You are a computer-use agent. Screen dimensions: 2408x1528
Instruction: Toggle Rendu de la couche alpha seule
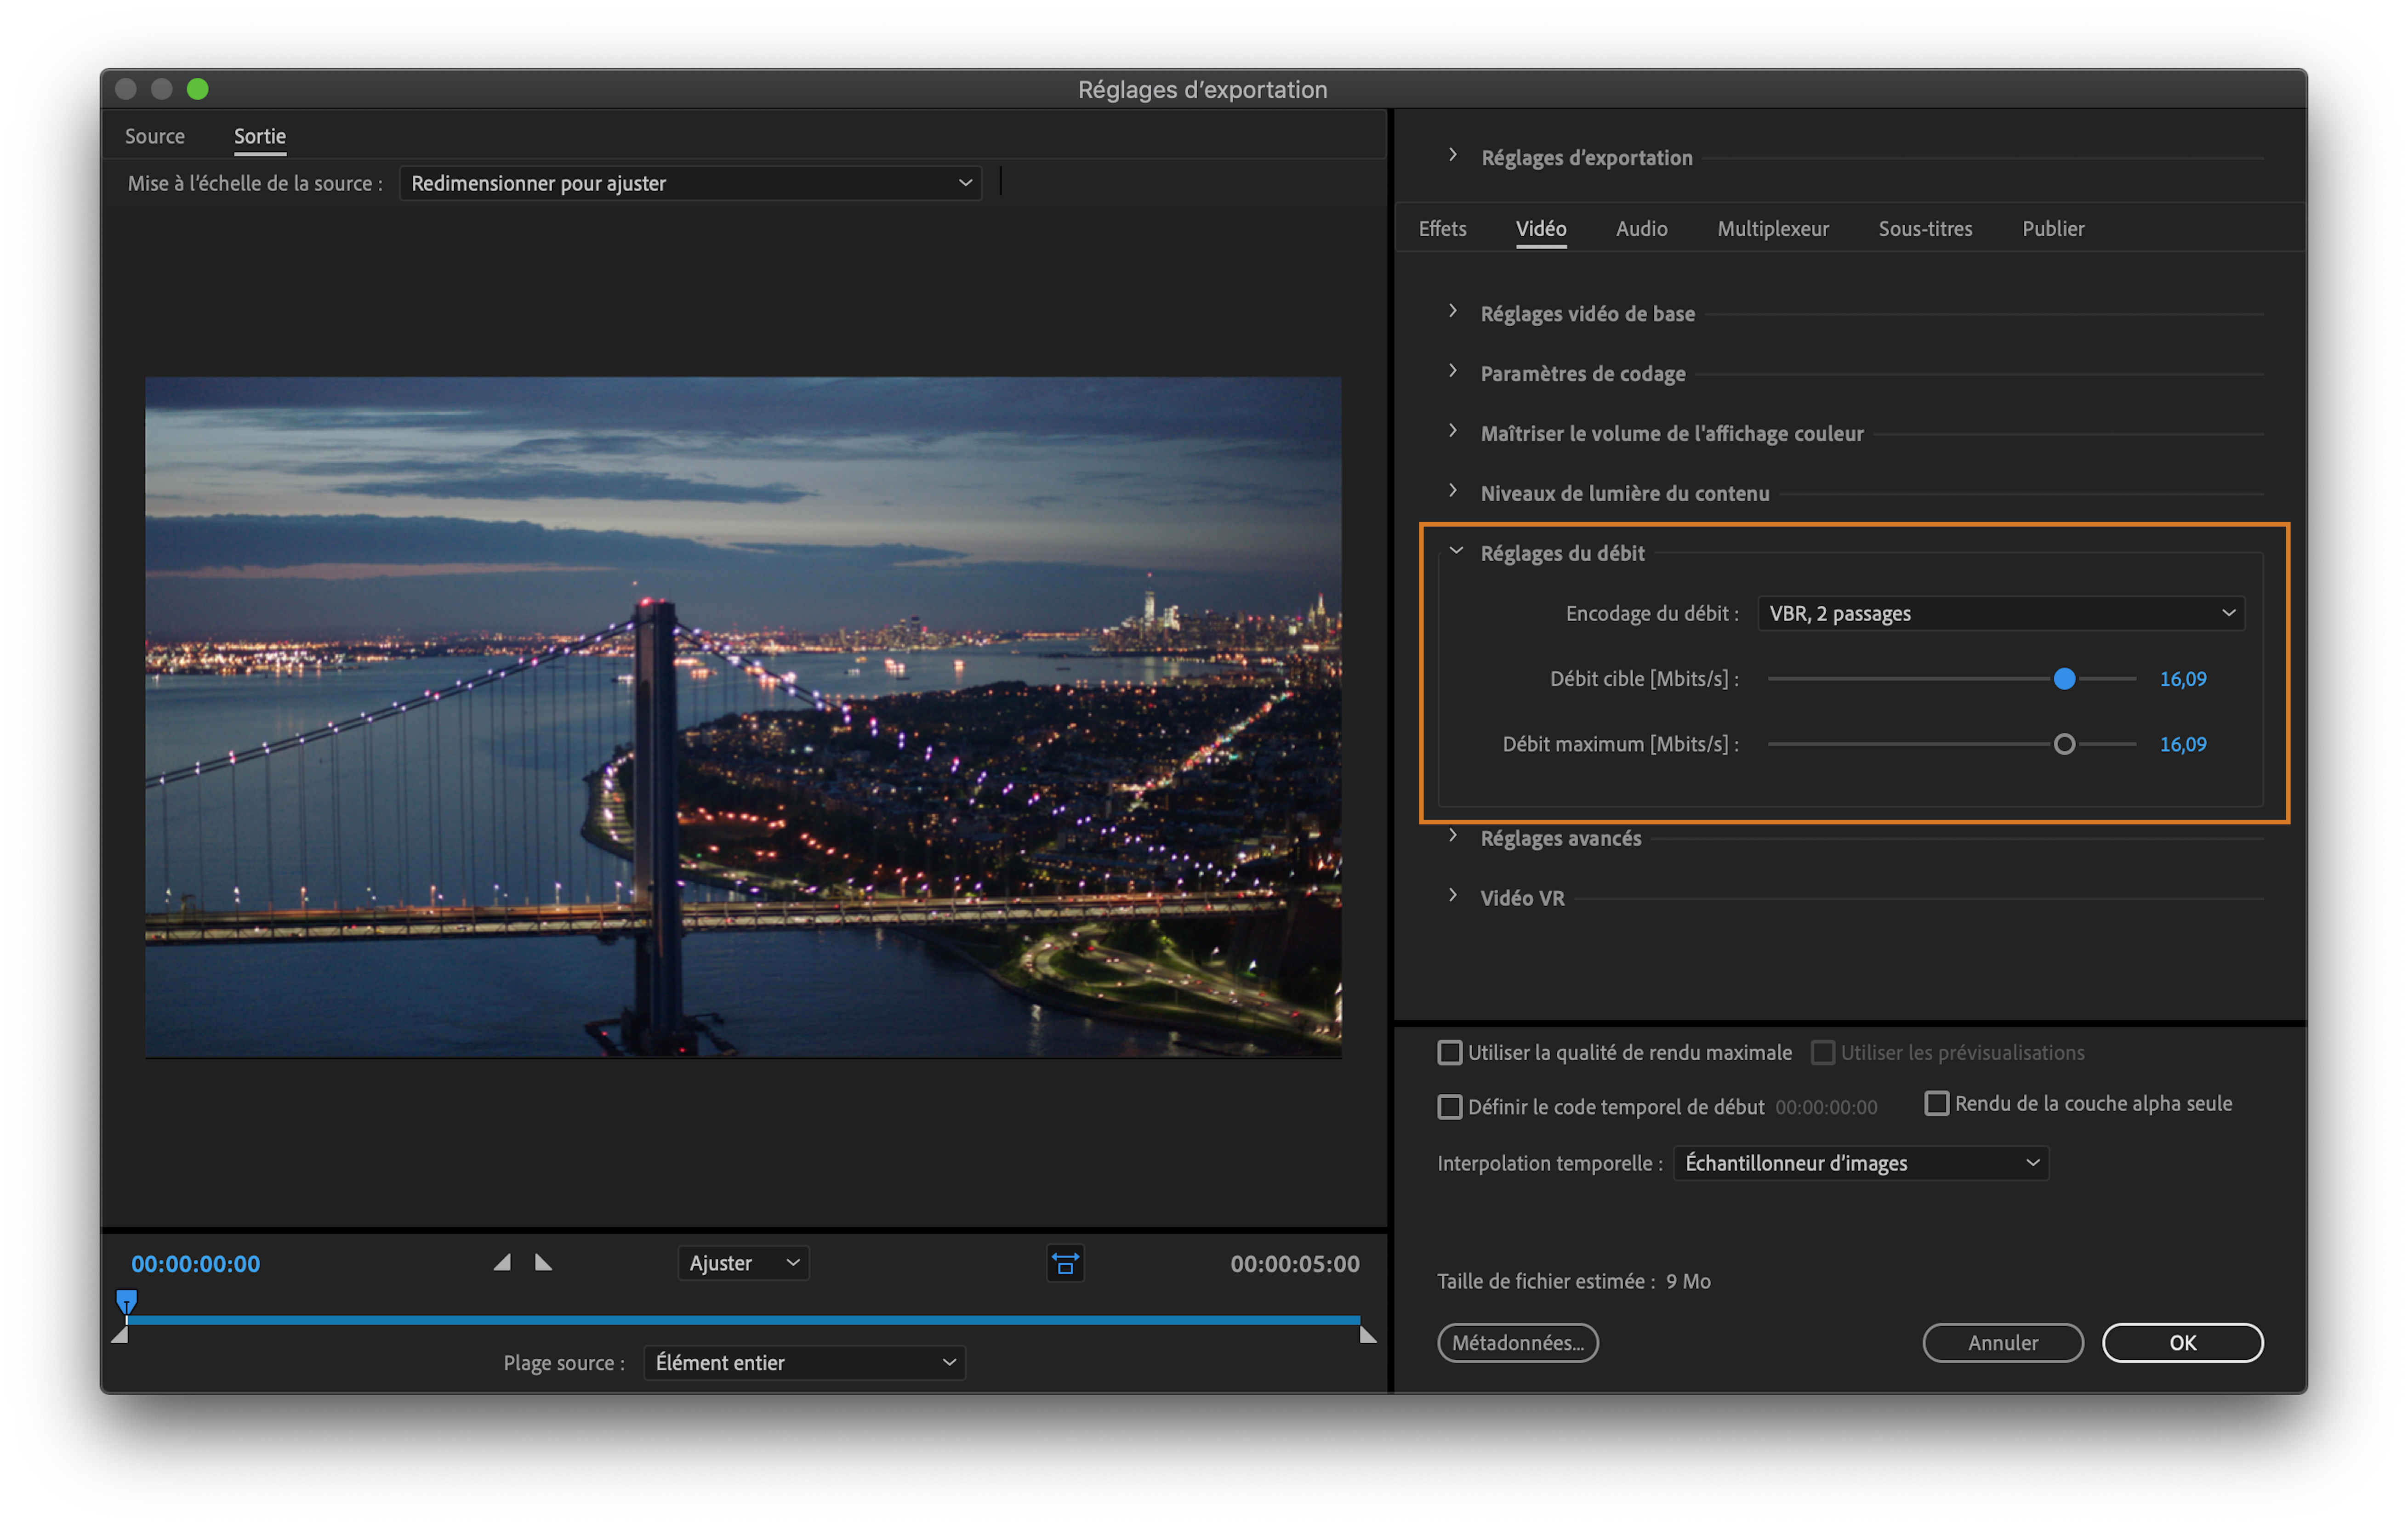pyautogui.click(x=1936, y=1103)
